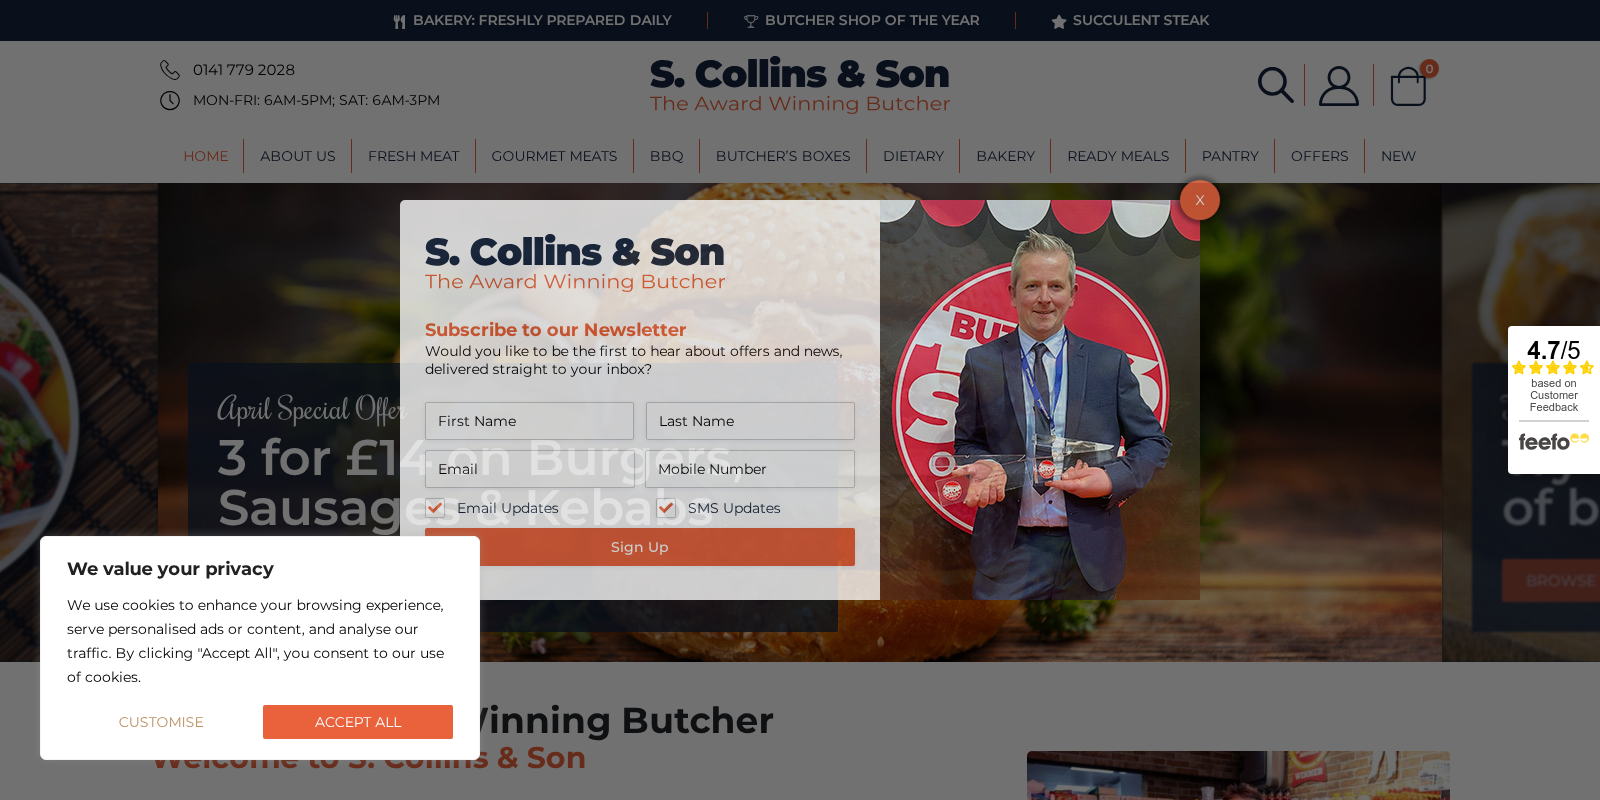Open the BBQ menu

pyautogui.click(x=667, y=156)
